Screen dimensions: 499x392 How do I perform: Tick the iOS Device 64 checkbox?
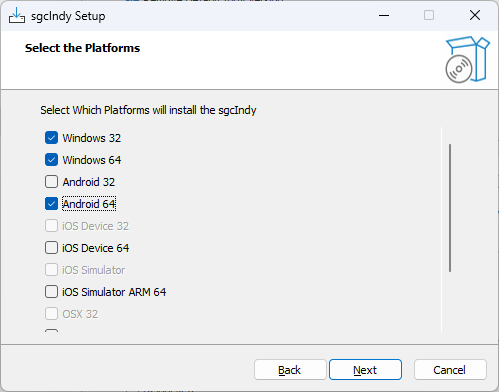click(x=51, y=248)
